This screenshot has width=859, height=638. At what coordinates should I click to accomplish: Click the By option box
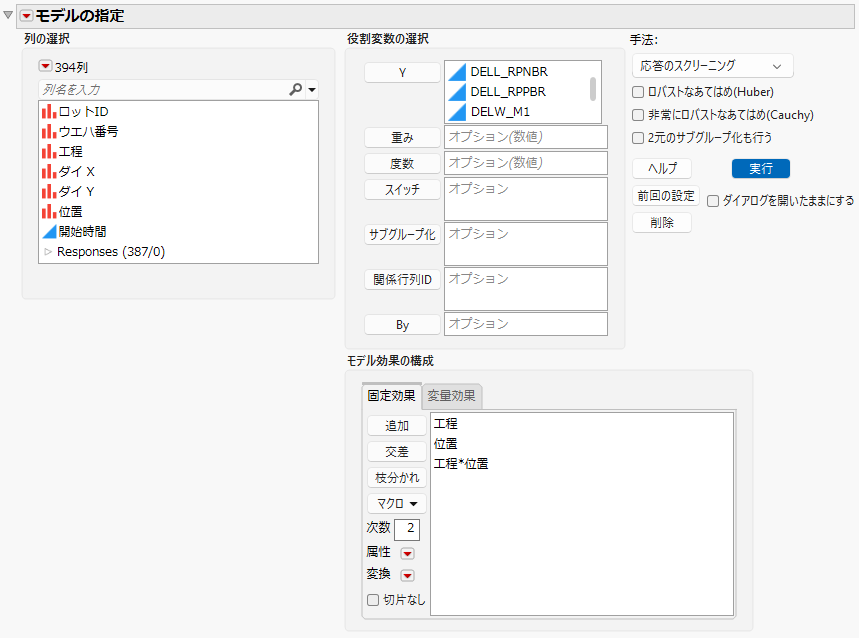[525, 324]
